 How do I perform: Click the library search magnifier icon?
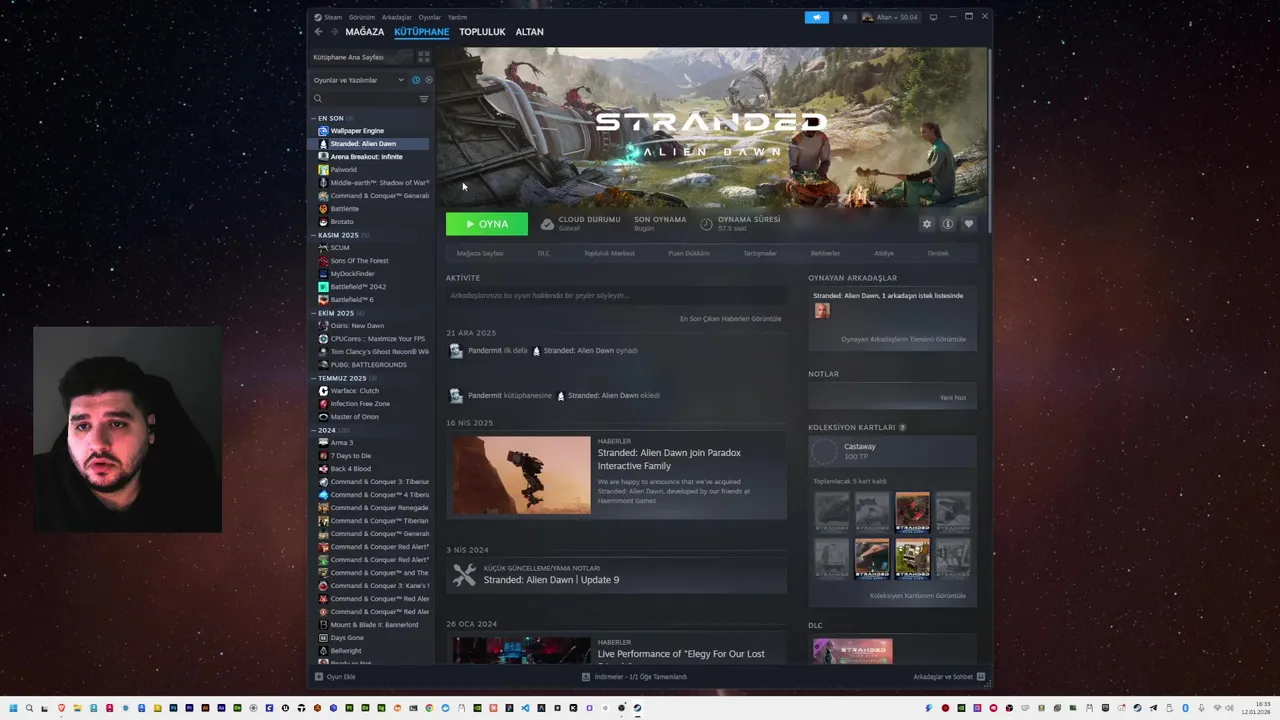point(318,99)
